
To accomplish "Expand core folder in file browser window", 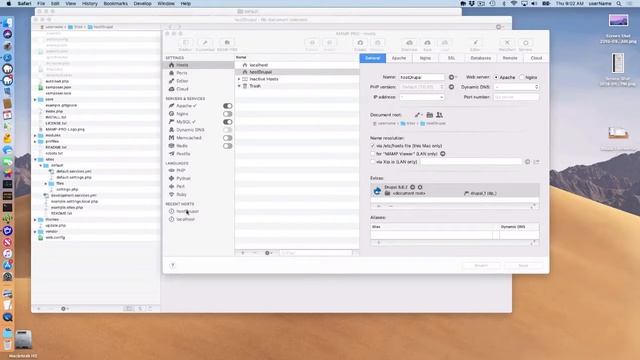I will [x=35, y=99].
